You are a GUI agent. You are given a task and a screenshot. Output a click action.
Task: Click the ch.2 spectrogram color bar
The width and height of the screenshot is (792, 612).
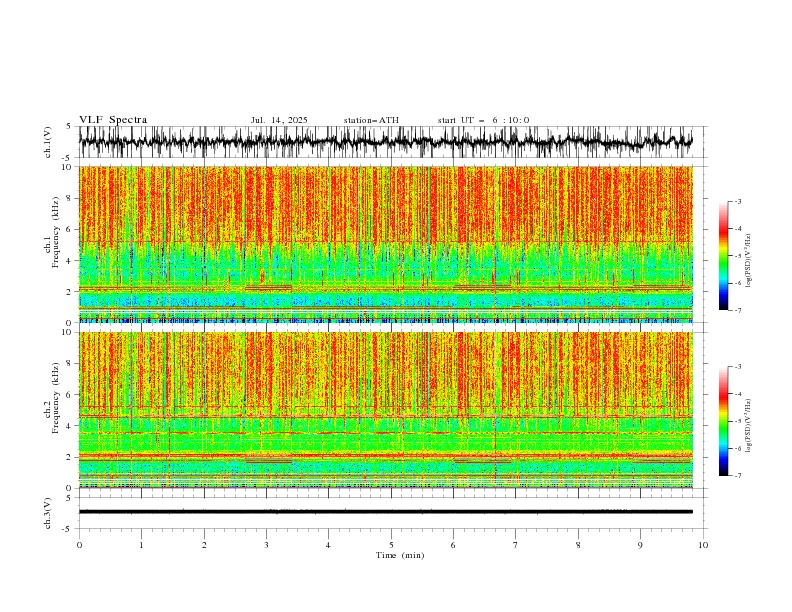point(724,421)
